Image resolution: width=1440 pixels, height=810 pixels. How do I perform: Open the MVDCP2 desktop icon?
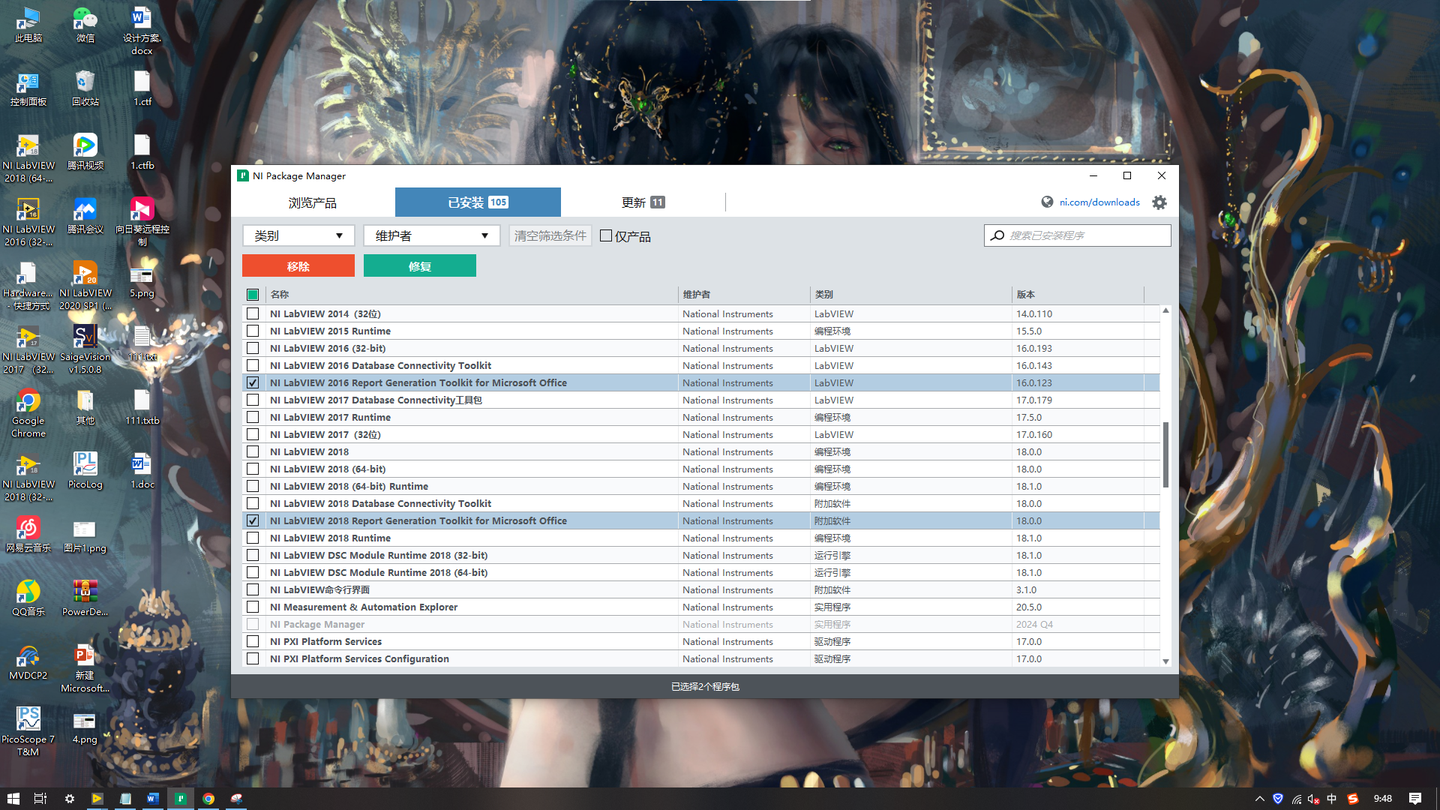pyautogui.click(x=28, y=662)
